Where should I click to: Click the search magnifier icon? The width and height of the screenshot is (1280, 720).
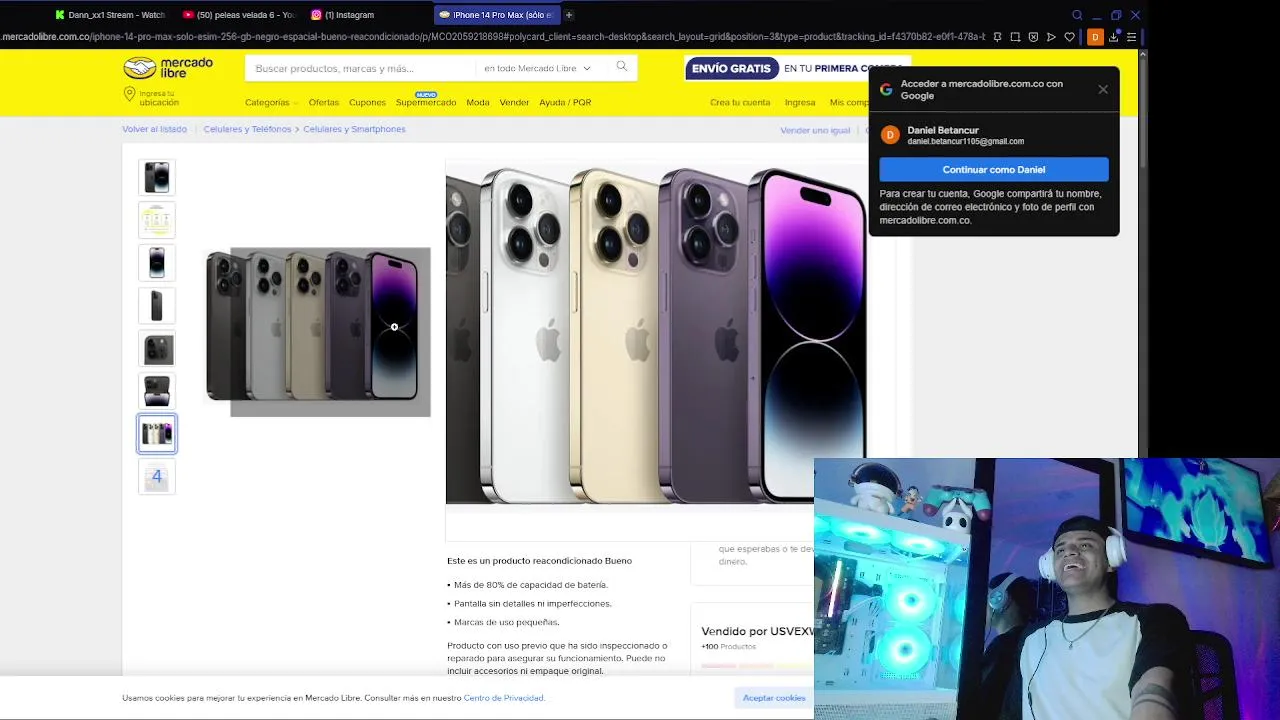622,67
